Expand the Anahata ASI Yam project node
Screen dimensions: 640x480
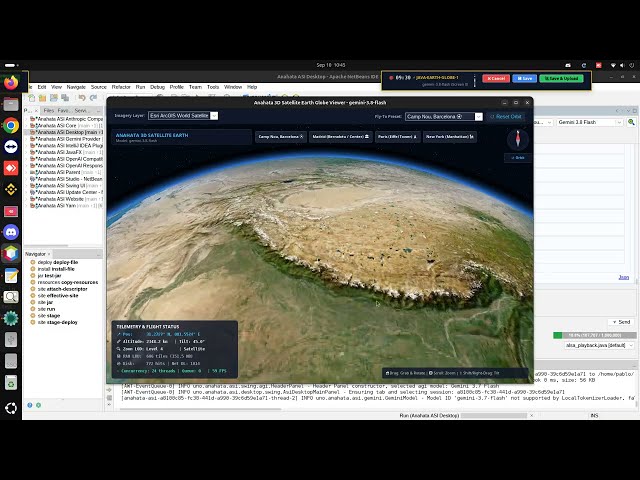point(27,206)
